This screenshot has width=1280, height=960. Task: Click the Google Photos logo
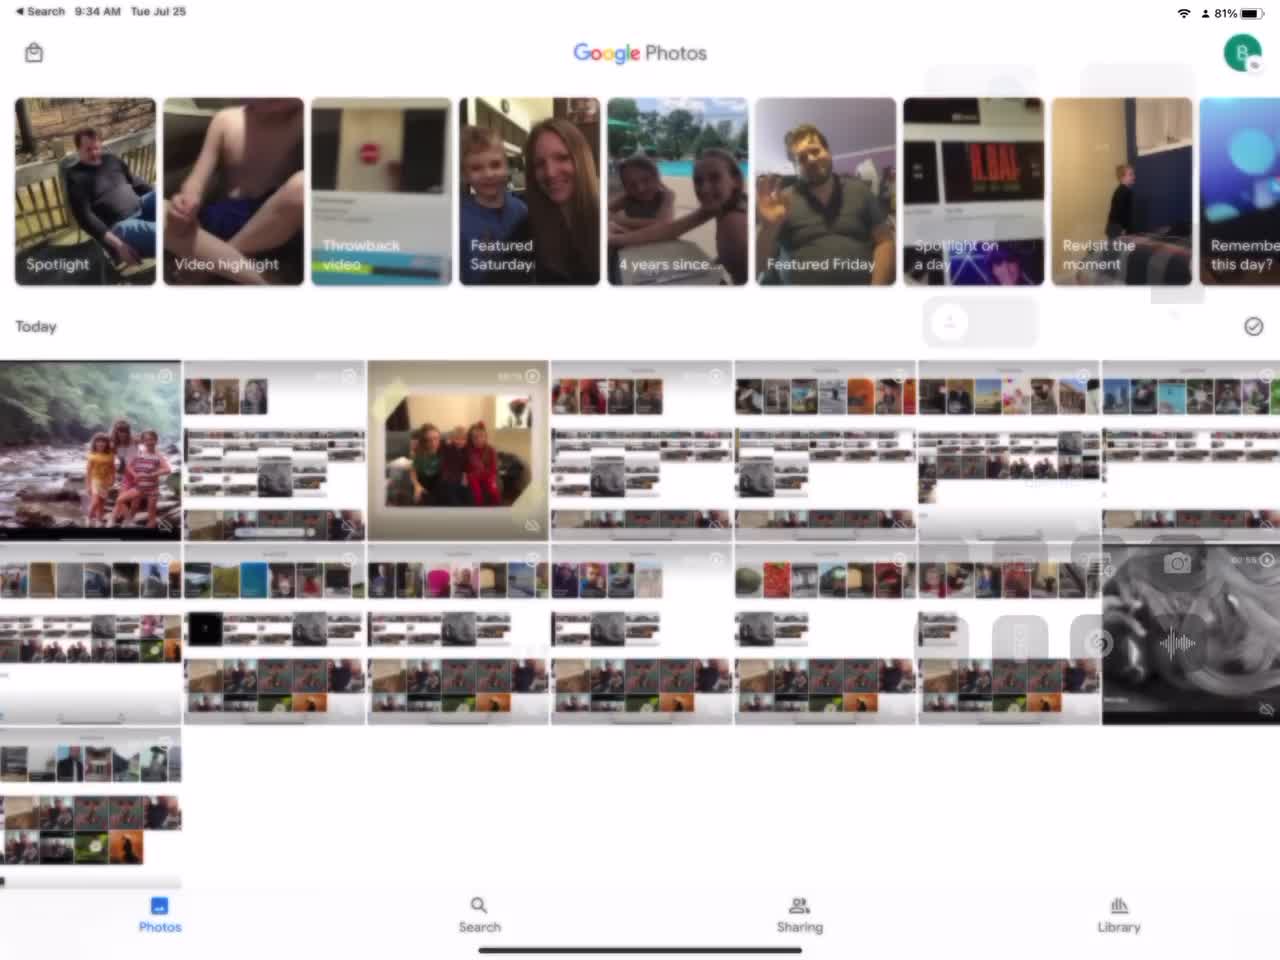640,53
